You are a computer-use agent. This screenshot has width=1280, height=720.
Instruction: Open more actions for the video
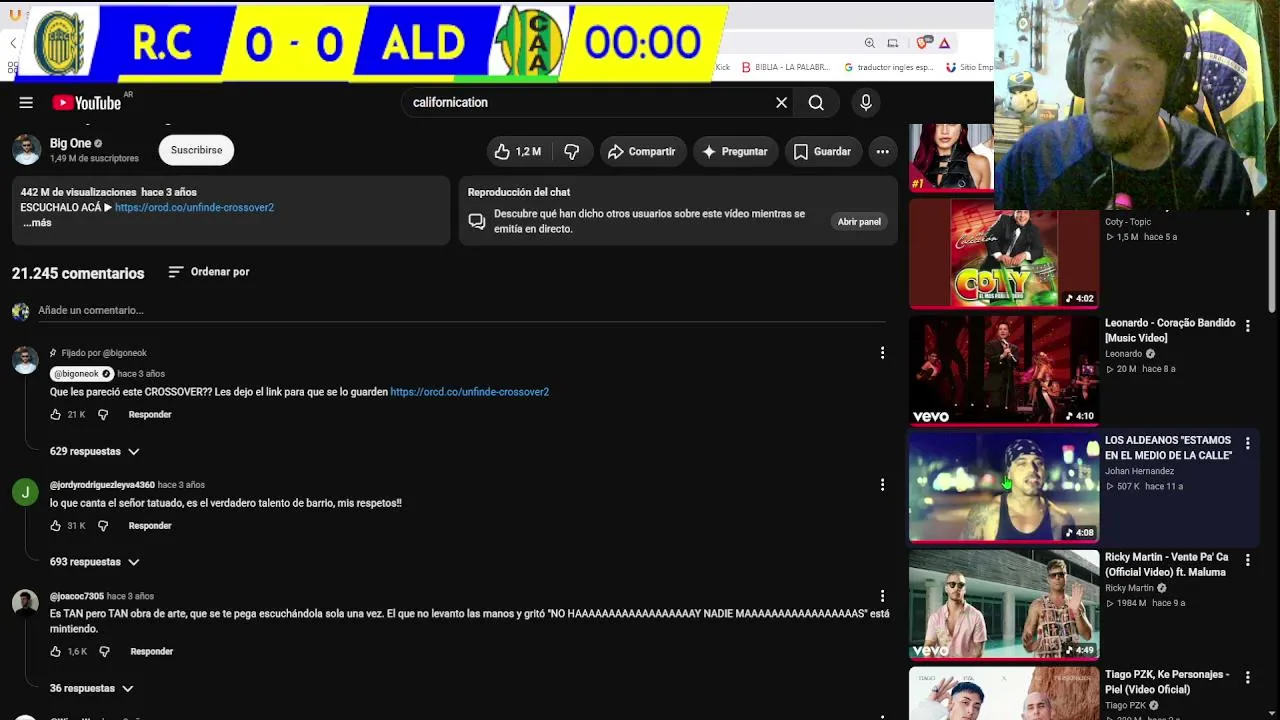click(883, 151)
